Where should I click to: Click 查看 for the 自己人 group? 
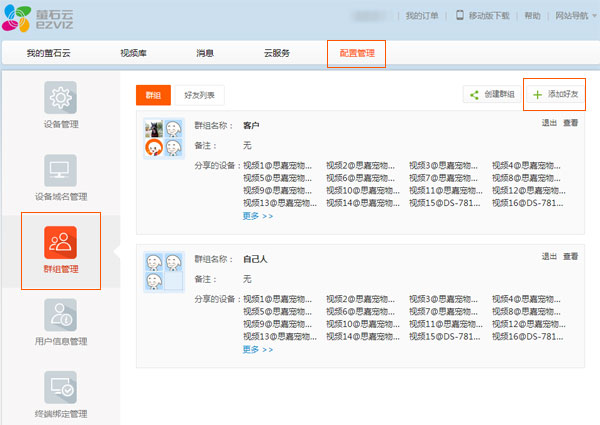point(570,256)
